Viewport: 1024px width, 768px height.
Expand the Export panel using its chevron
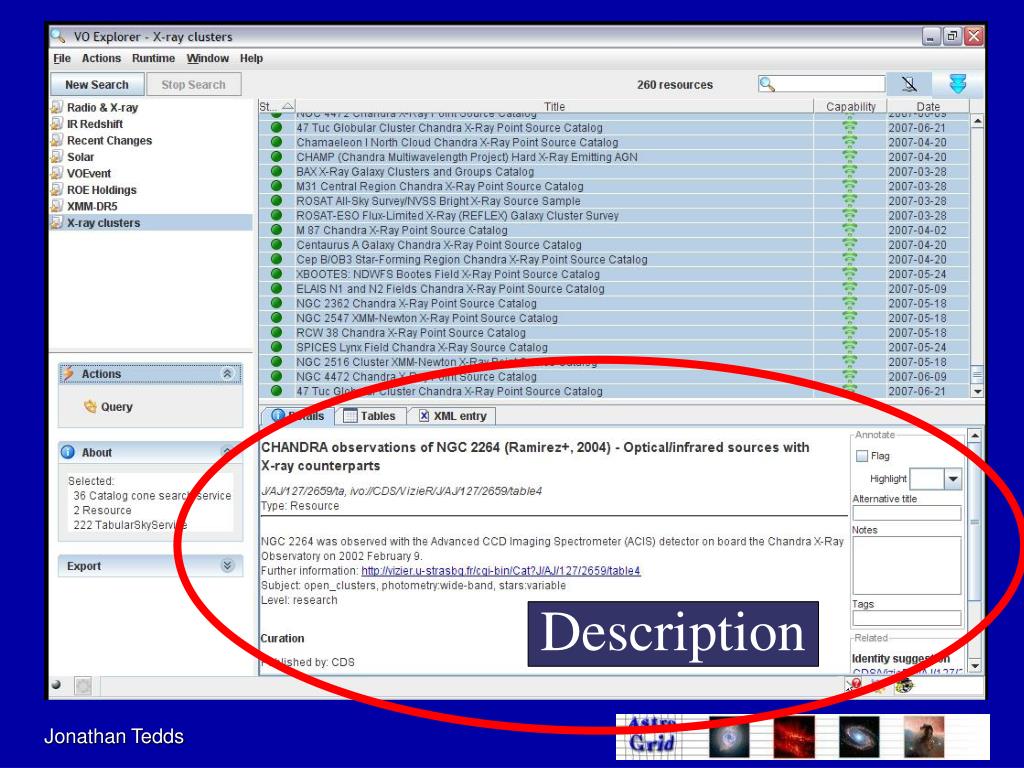point(227,566)
